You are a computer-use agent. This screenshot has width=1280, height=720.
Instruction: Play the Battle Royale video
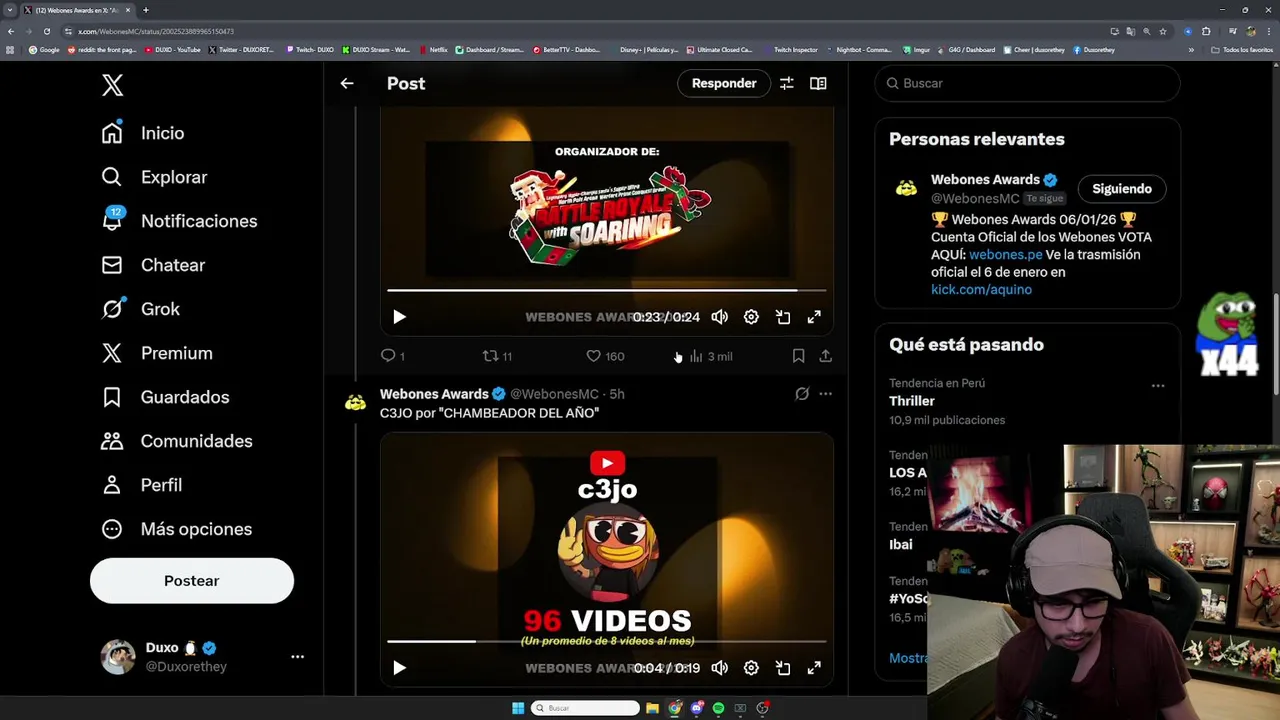(399, 317)
